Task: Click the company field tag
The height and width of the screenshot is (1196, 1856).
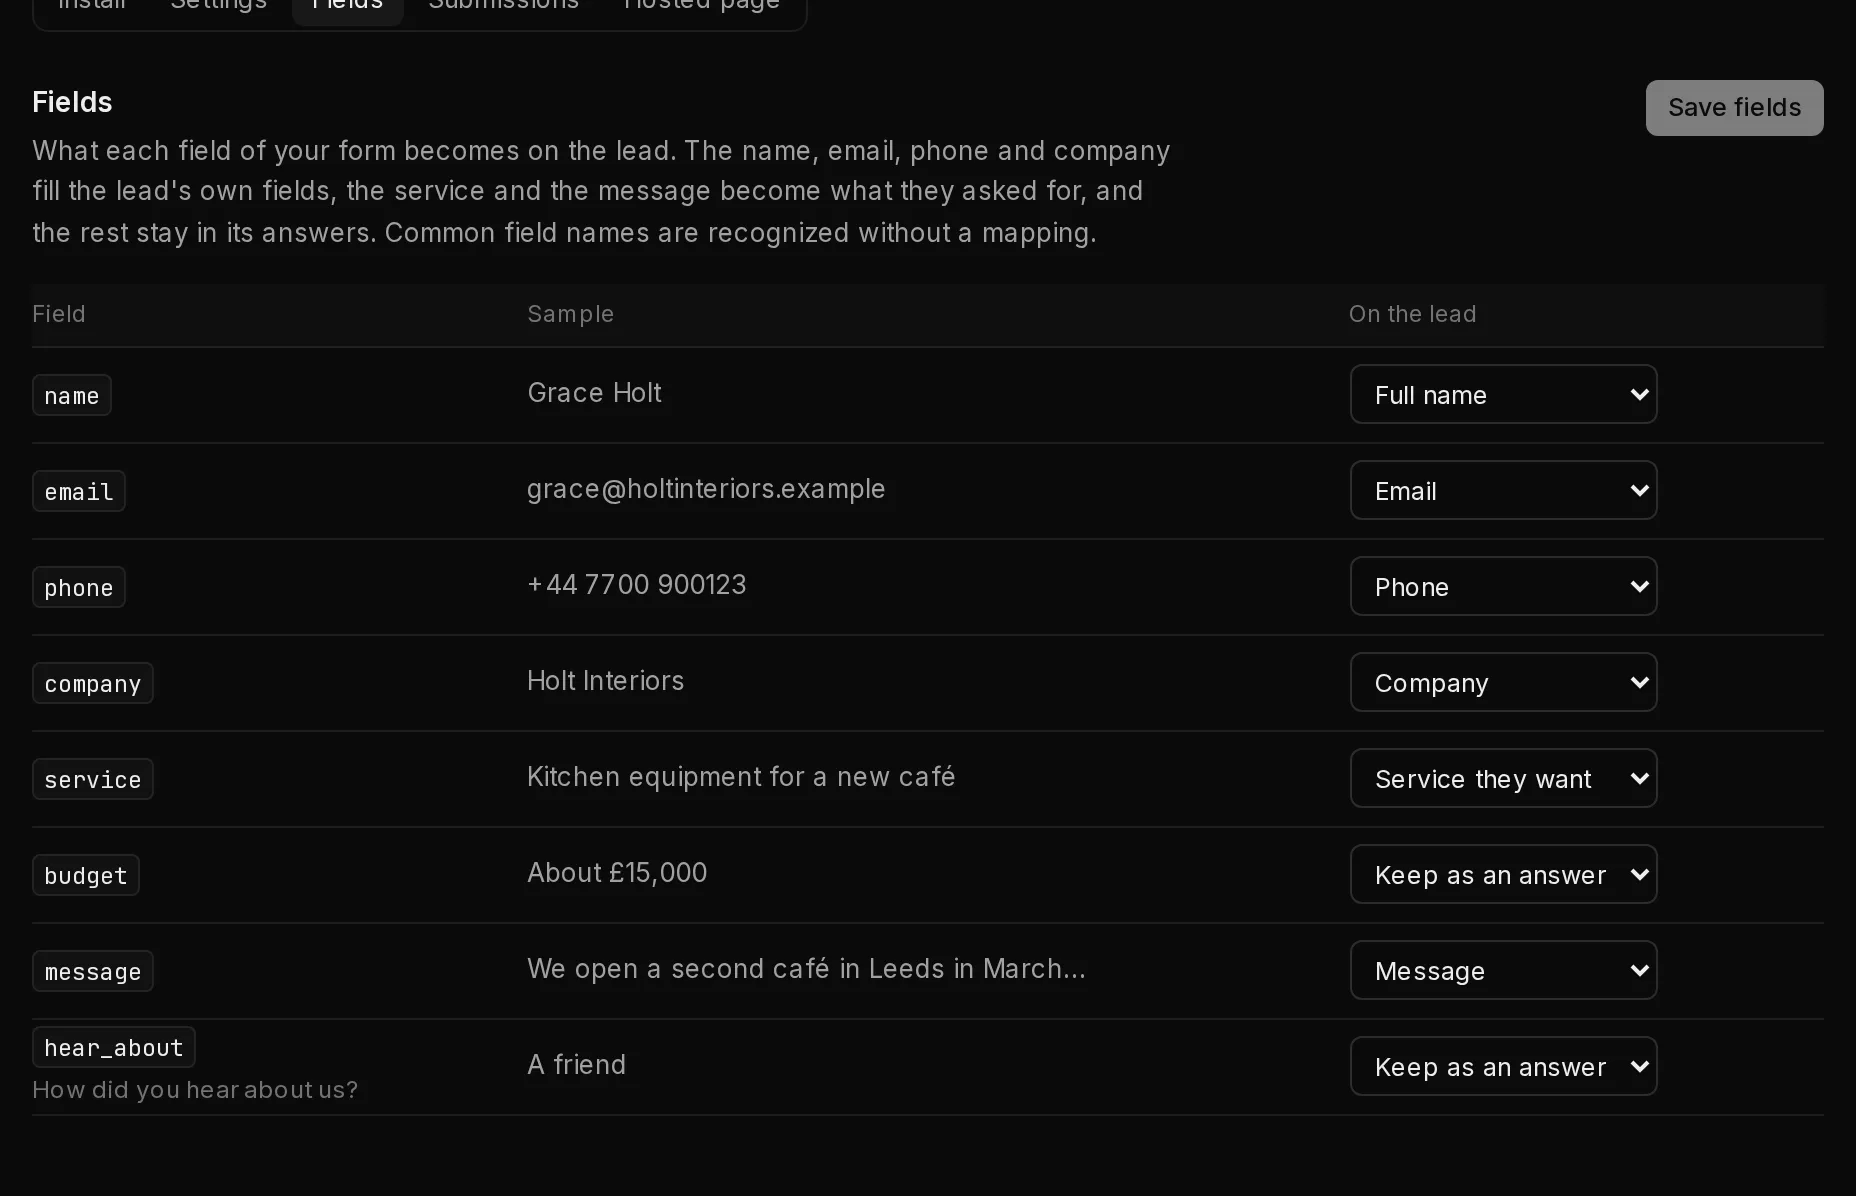Action: coord(93,683)
